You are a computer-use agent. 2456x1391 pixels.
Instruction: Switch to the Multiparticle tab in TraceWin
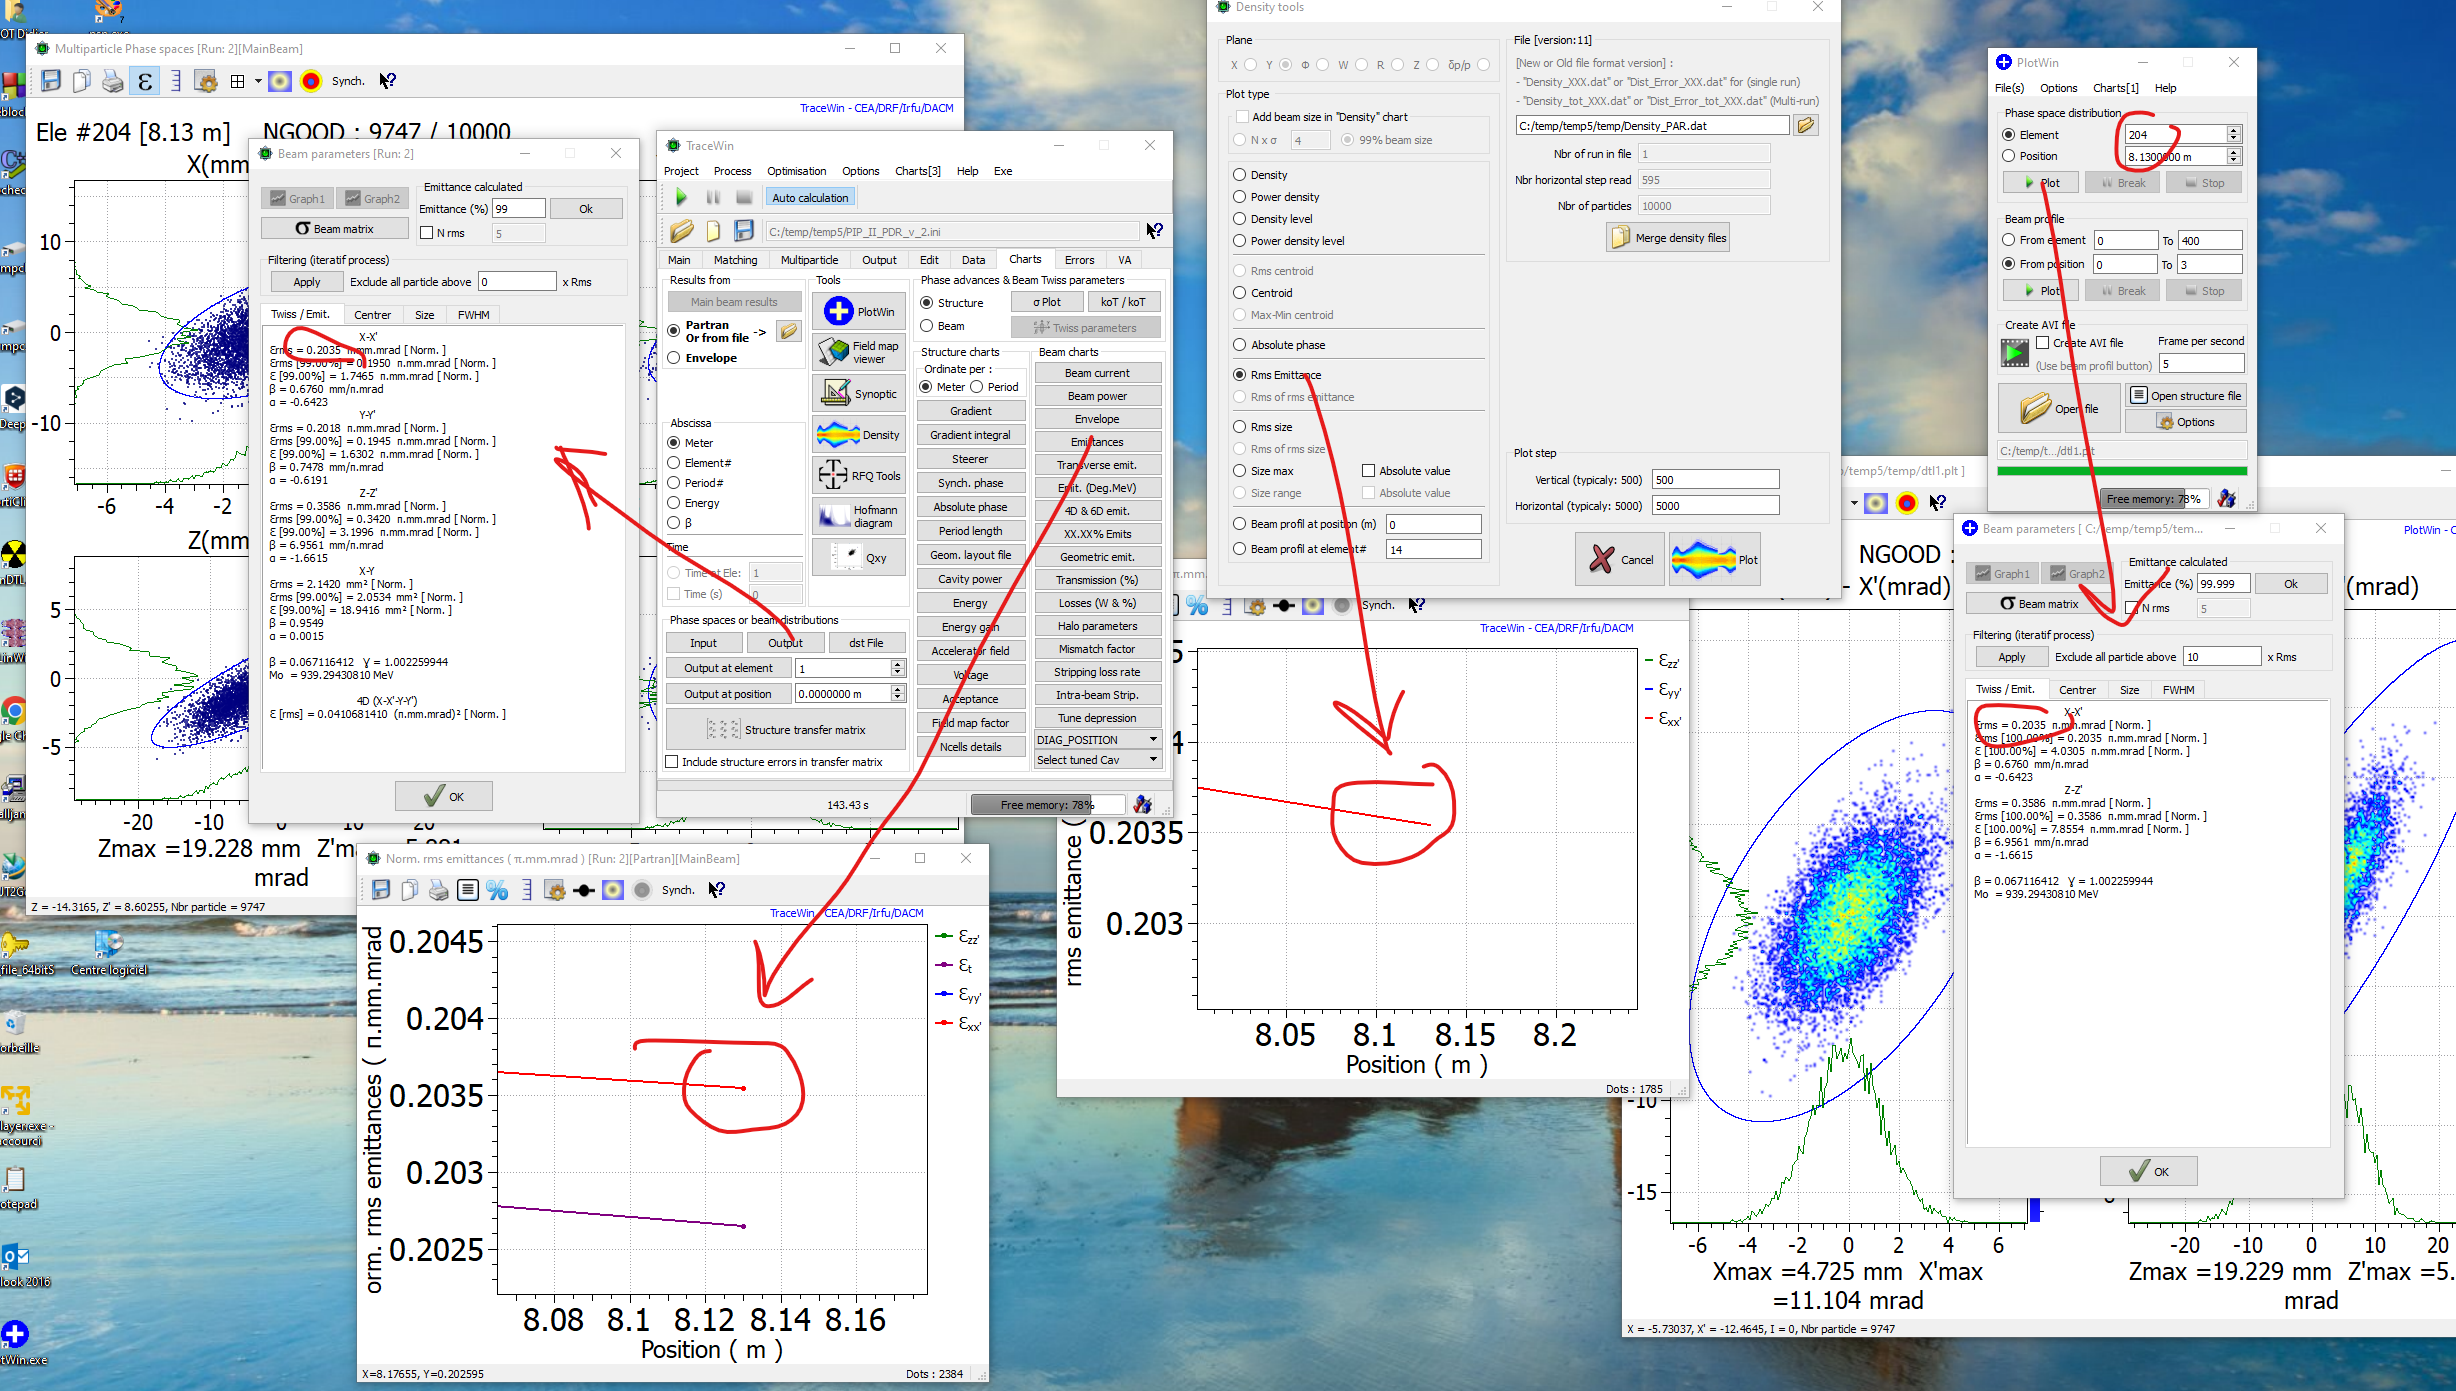pyautogui.click(x=810, y=260)
